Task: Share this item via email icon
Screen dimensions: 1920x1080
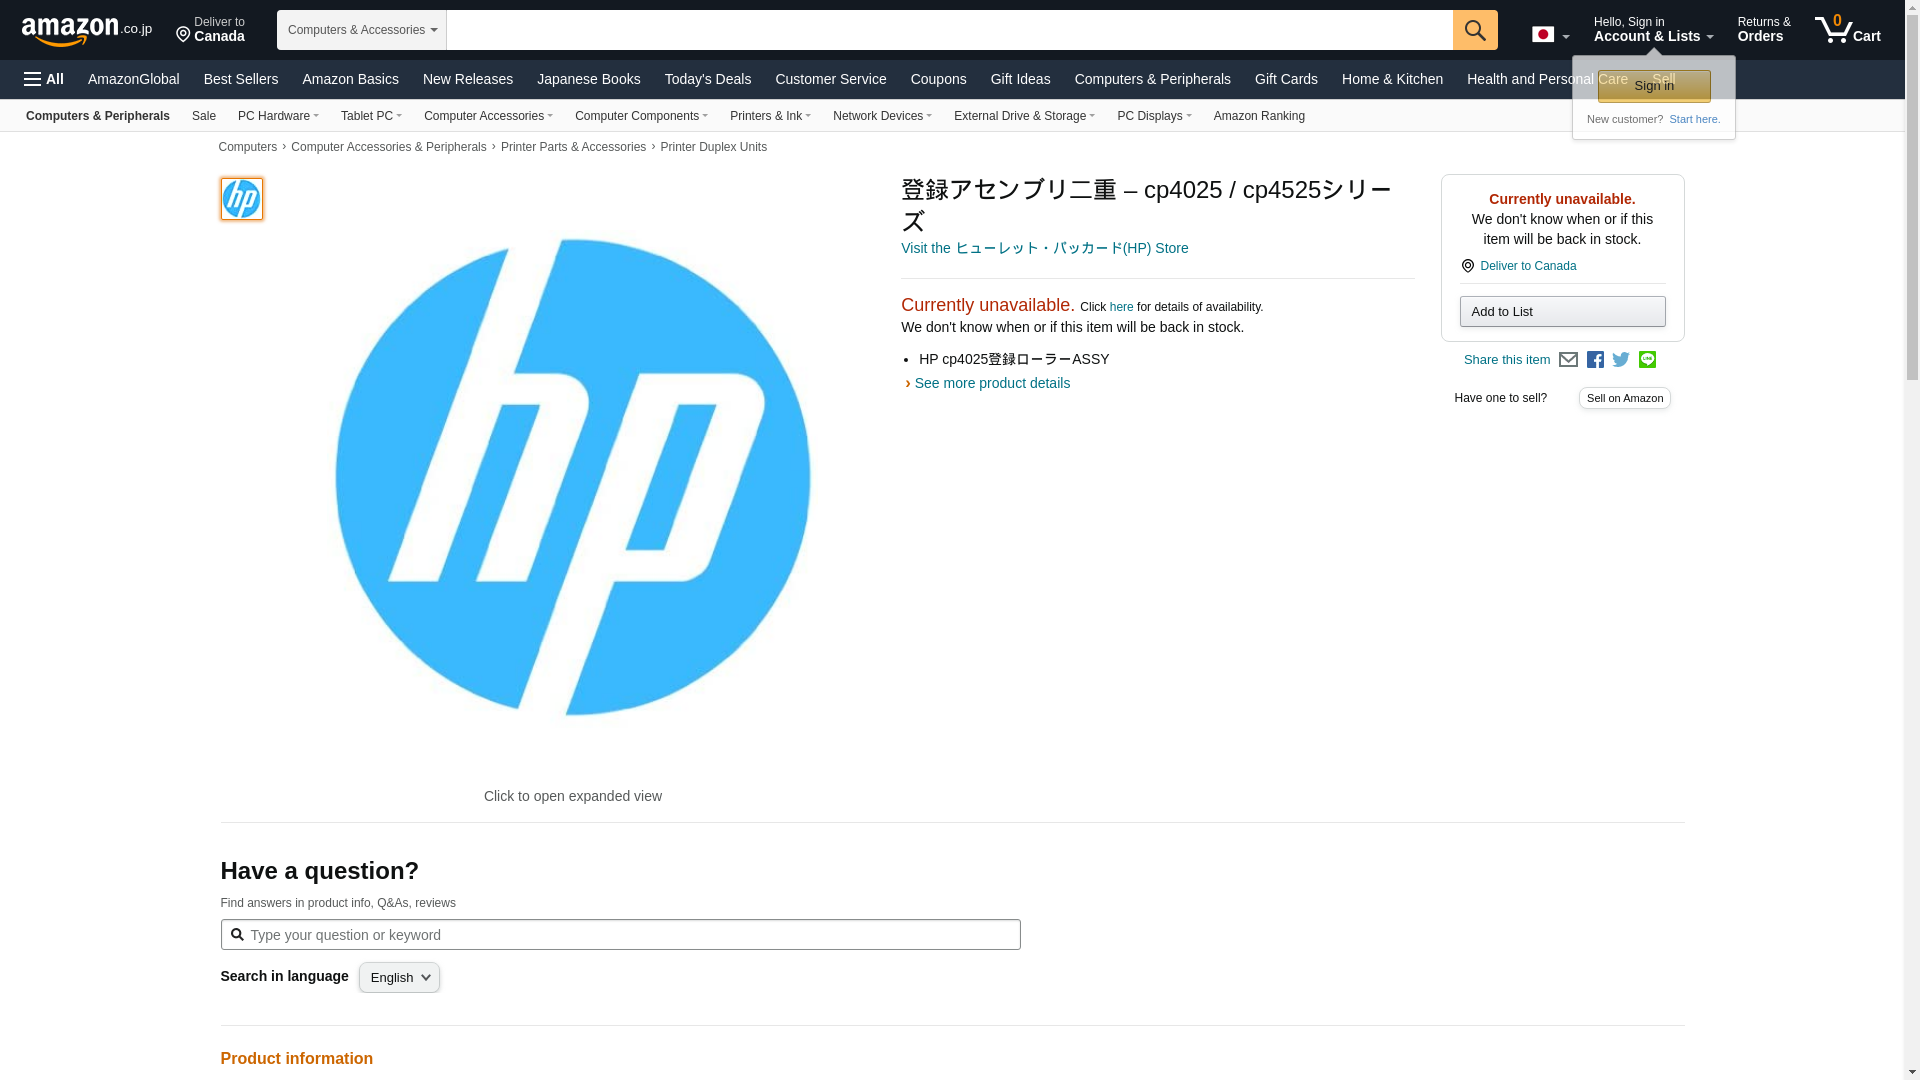Action: click(1568, 360)
